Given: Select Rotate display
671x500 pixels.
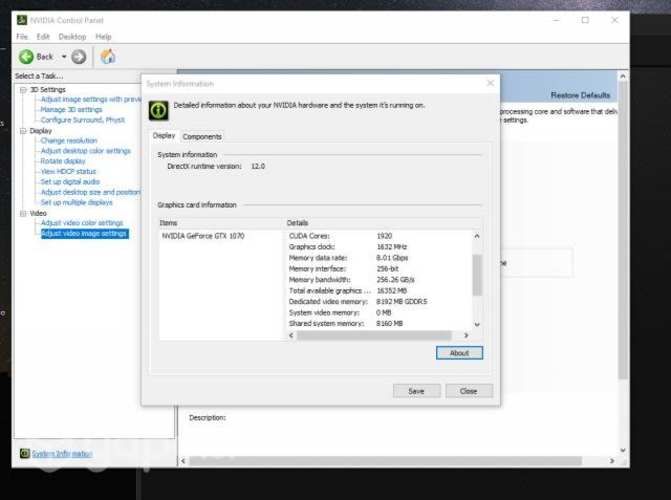Looking at the screenshot, I should (63, 161).
